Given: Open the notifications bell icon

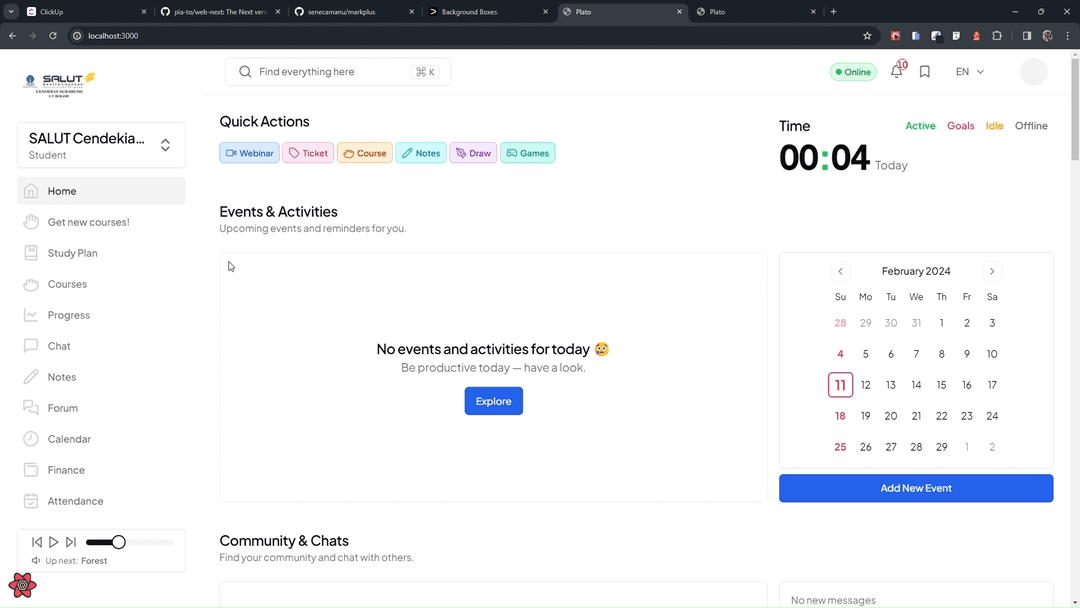Looking at the screenshot, I should click(x=896, y=72).
